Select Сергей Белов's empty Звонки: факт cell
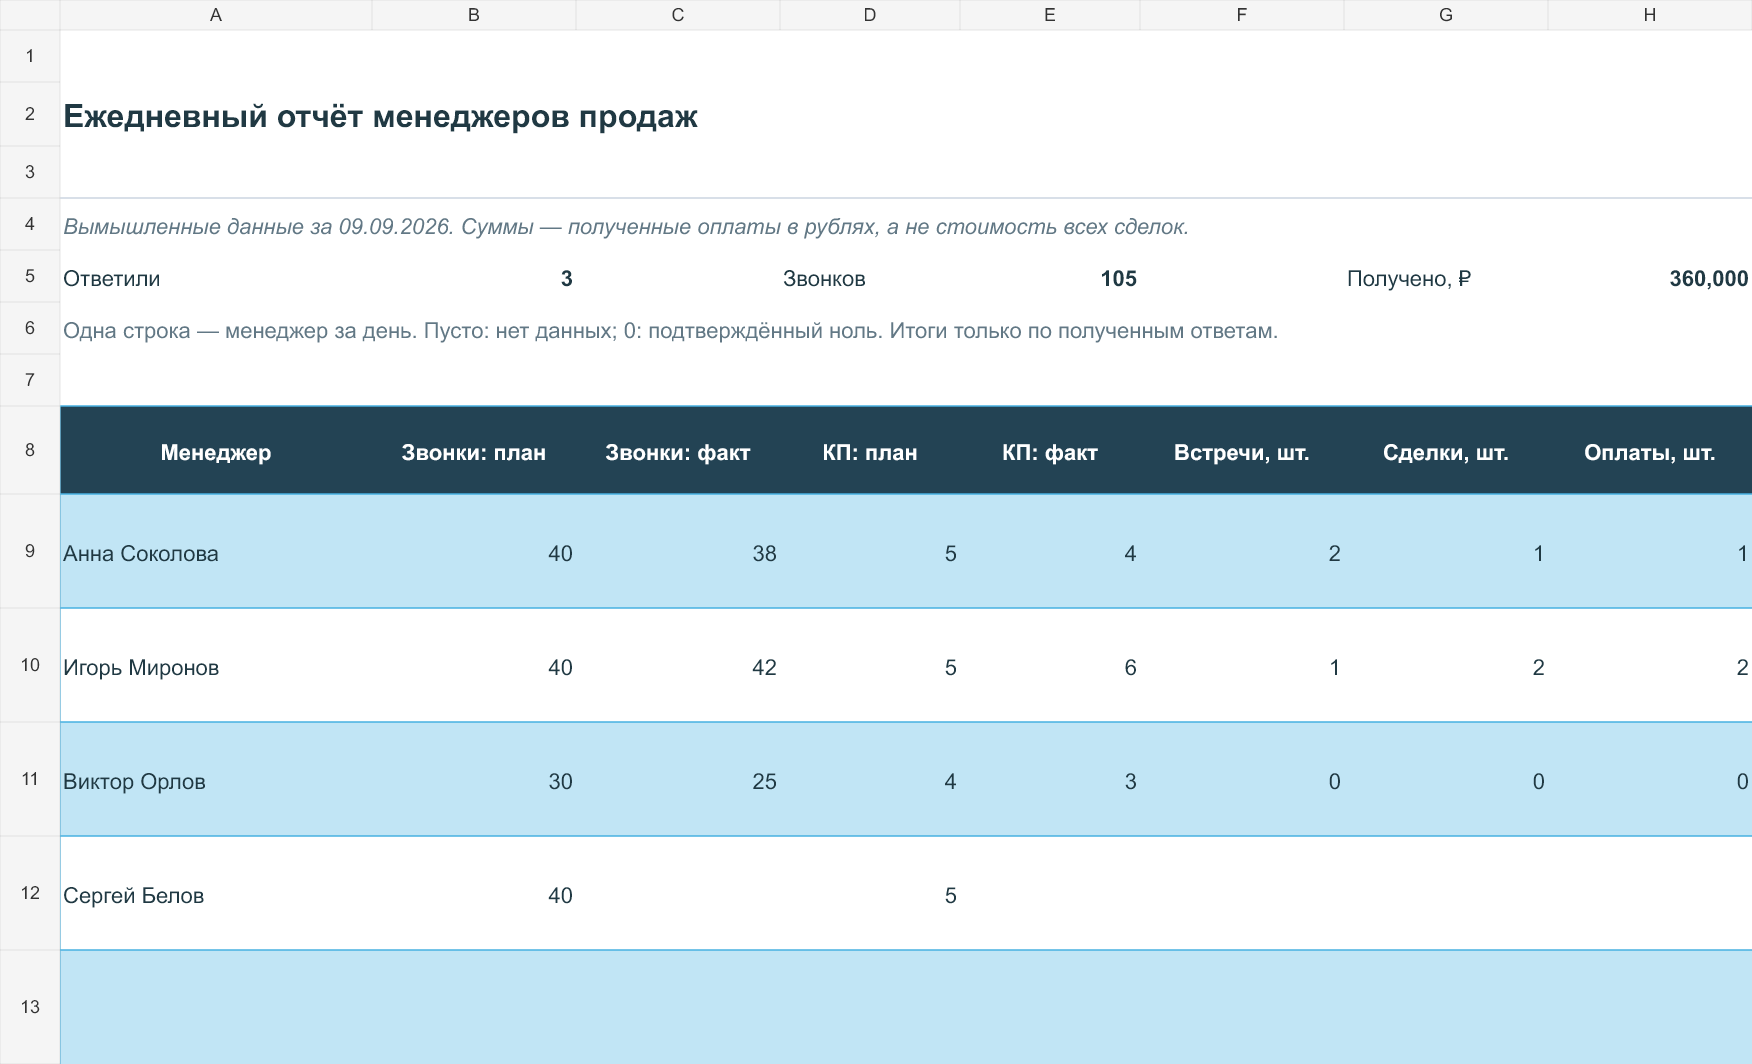The image size is (1752, 1064). point(678,894)
